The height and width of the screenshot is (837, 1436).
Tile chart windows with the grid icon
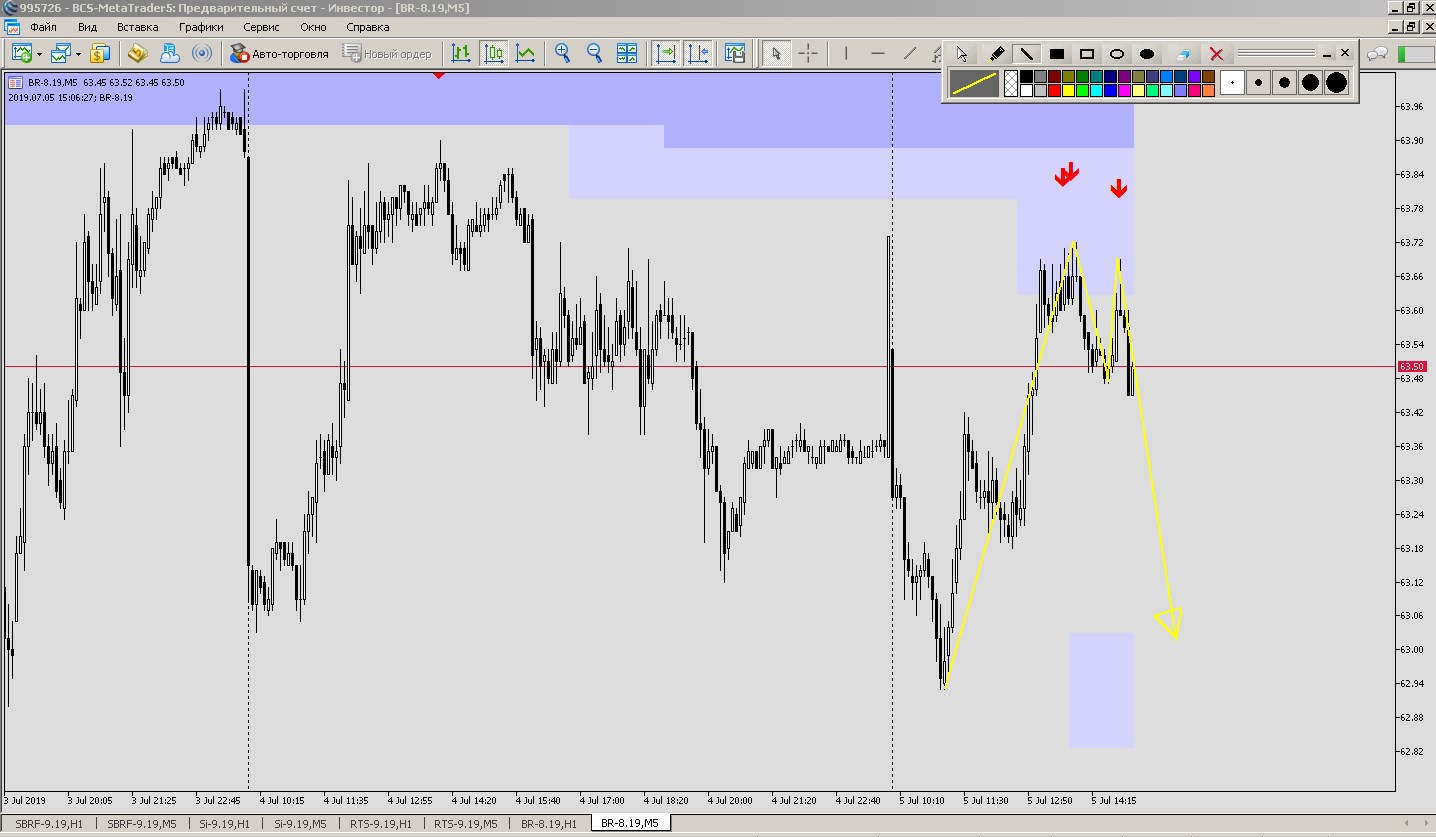pyautogui.click(x=627, y=53)
